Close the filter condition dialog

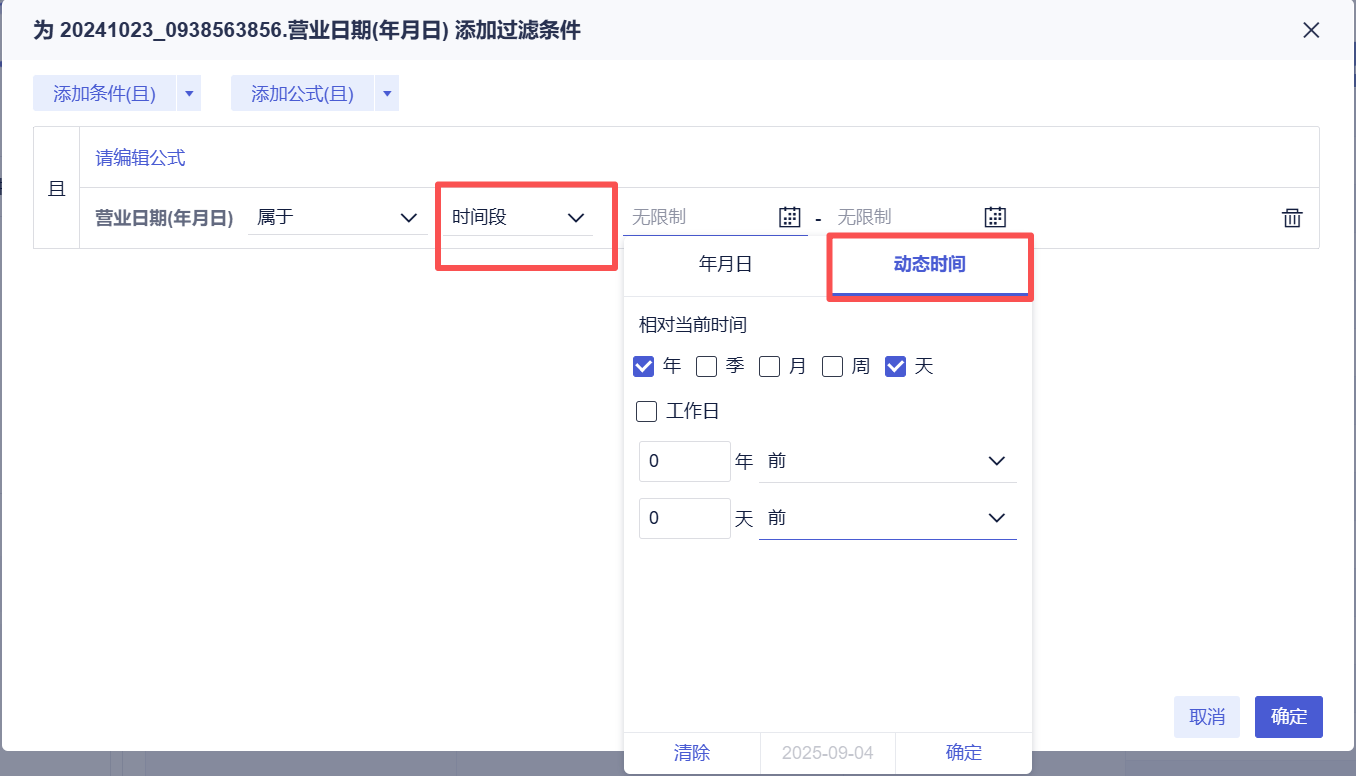point(1311,30)
